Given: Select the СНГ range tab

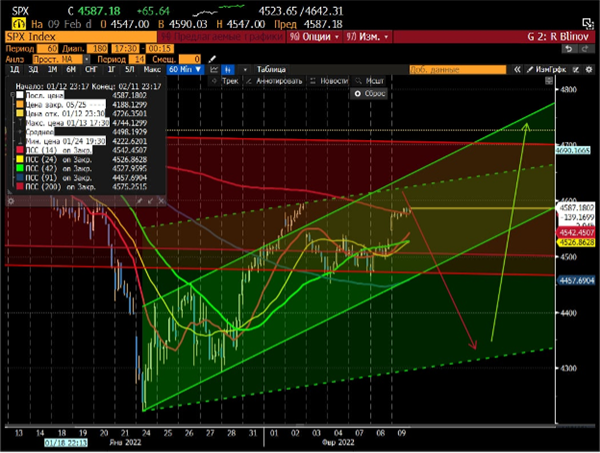Looking at the screenshot, I should [91, 69].
